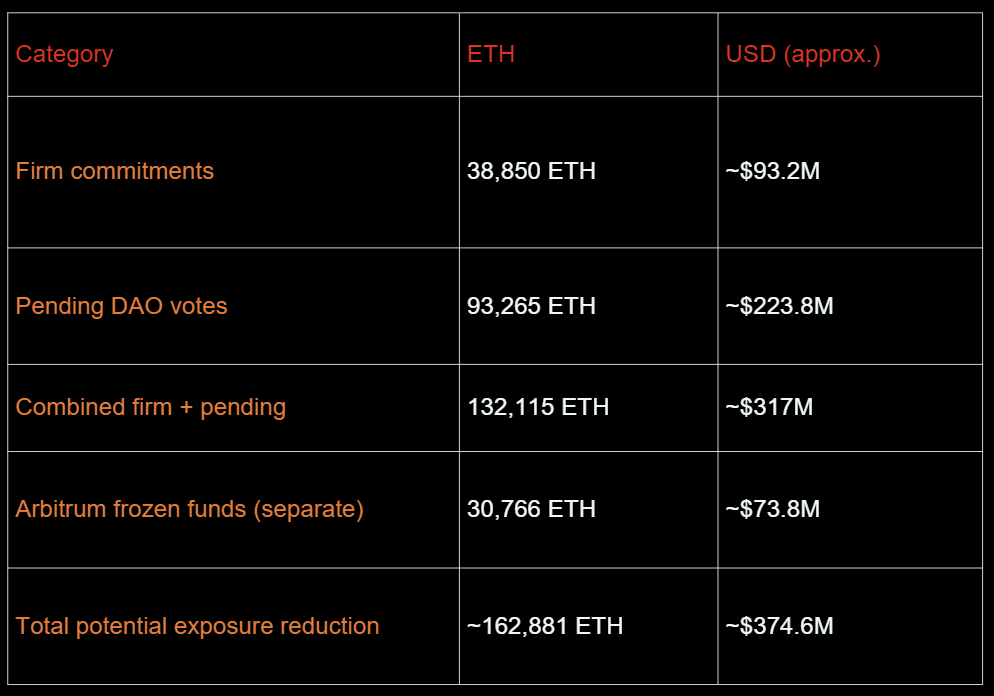Click the USD (approx.) column header
The width and height of the screenshot is (994, 696).
(x=803, y=55)
